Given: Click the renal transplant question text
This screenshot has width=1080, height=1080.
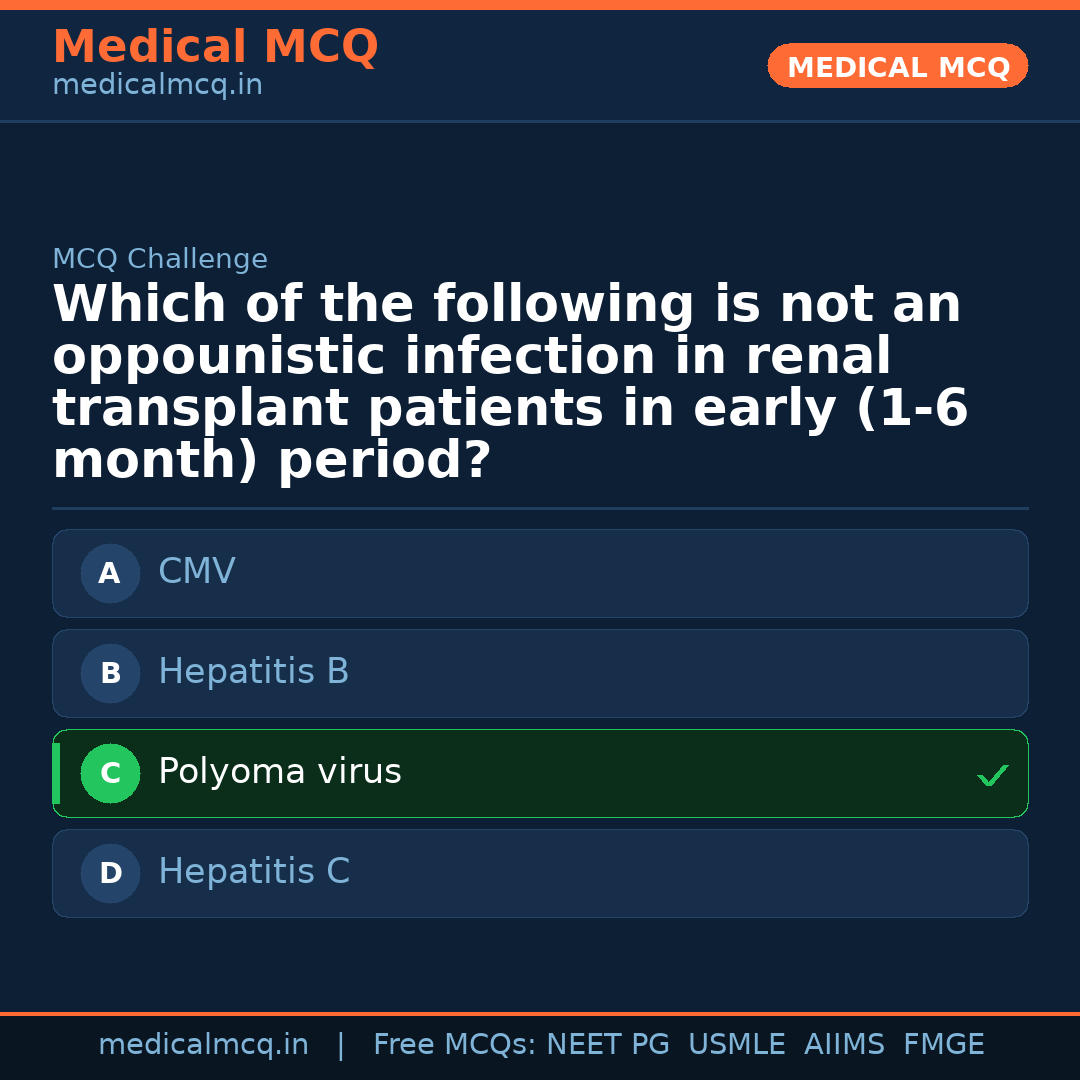Looking at the screenshot, I should coord(510,383).
